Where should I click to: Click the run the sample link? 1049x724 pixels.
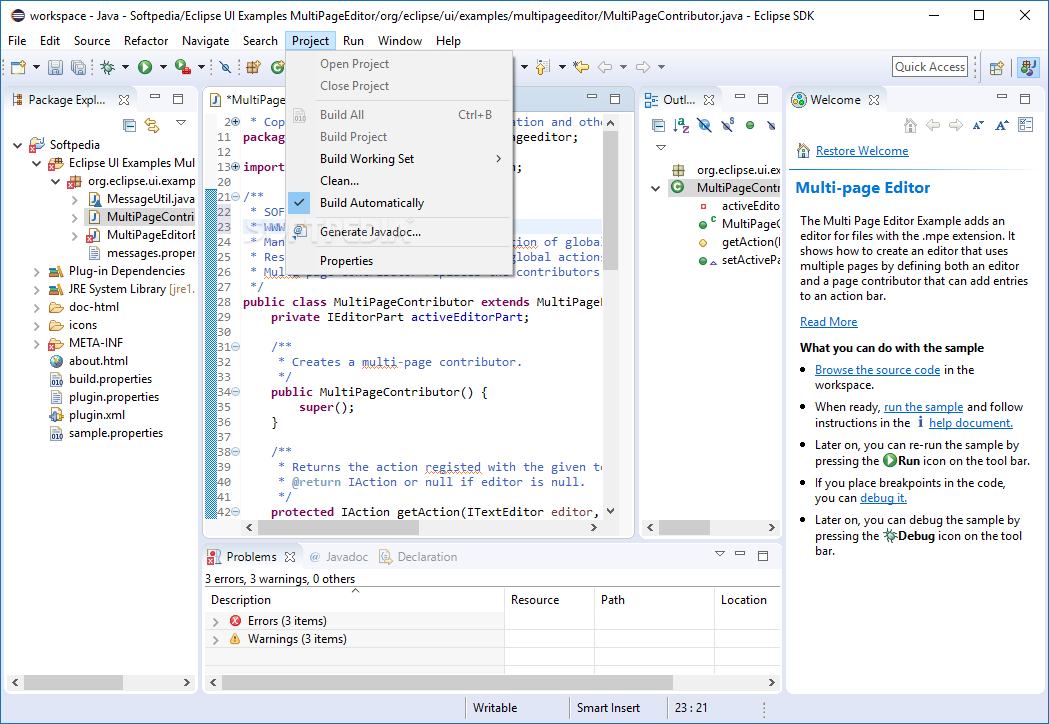[923, 407]
